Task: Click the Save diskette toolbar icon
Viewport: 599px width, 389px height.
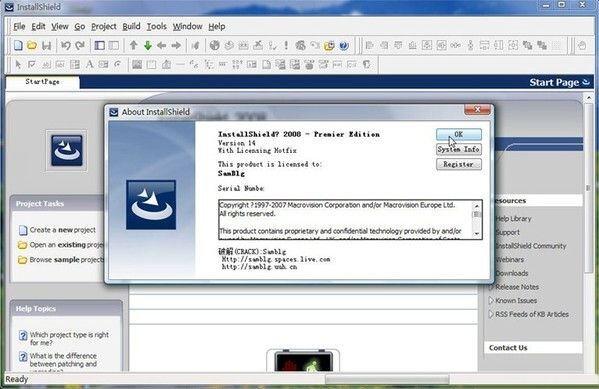Action: pos(47,46)
